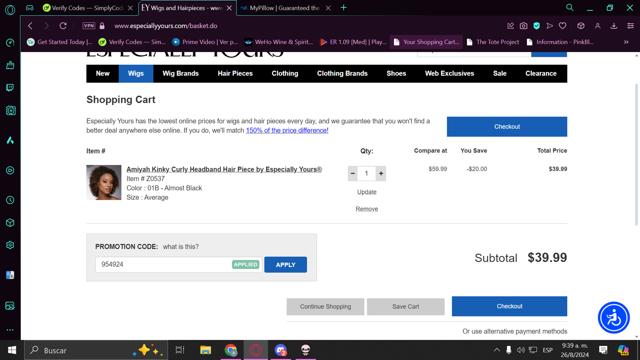Open the downloads arrow icon

[x=614, y=26]
